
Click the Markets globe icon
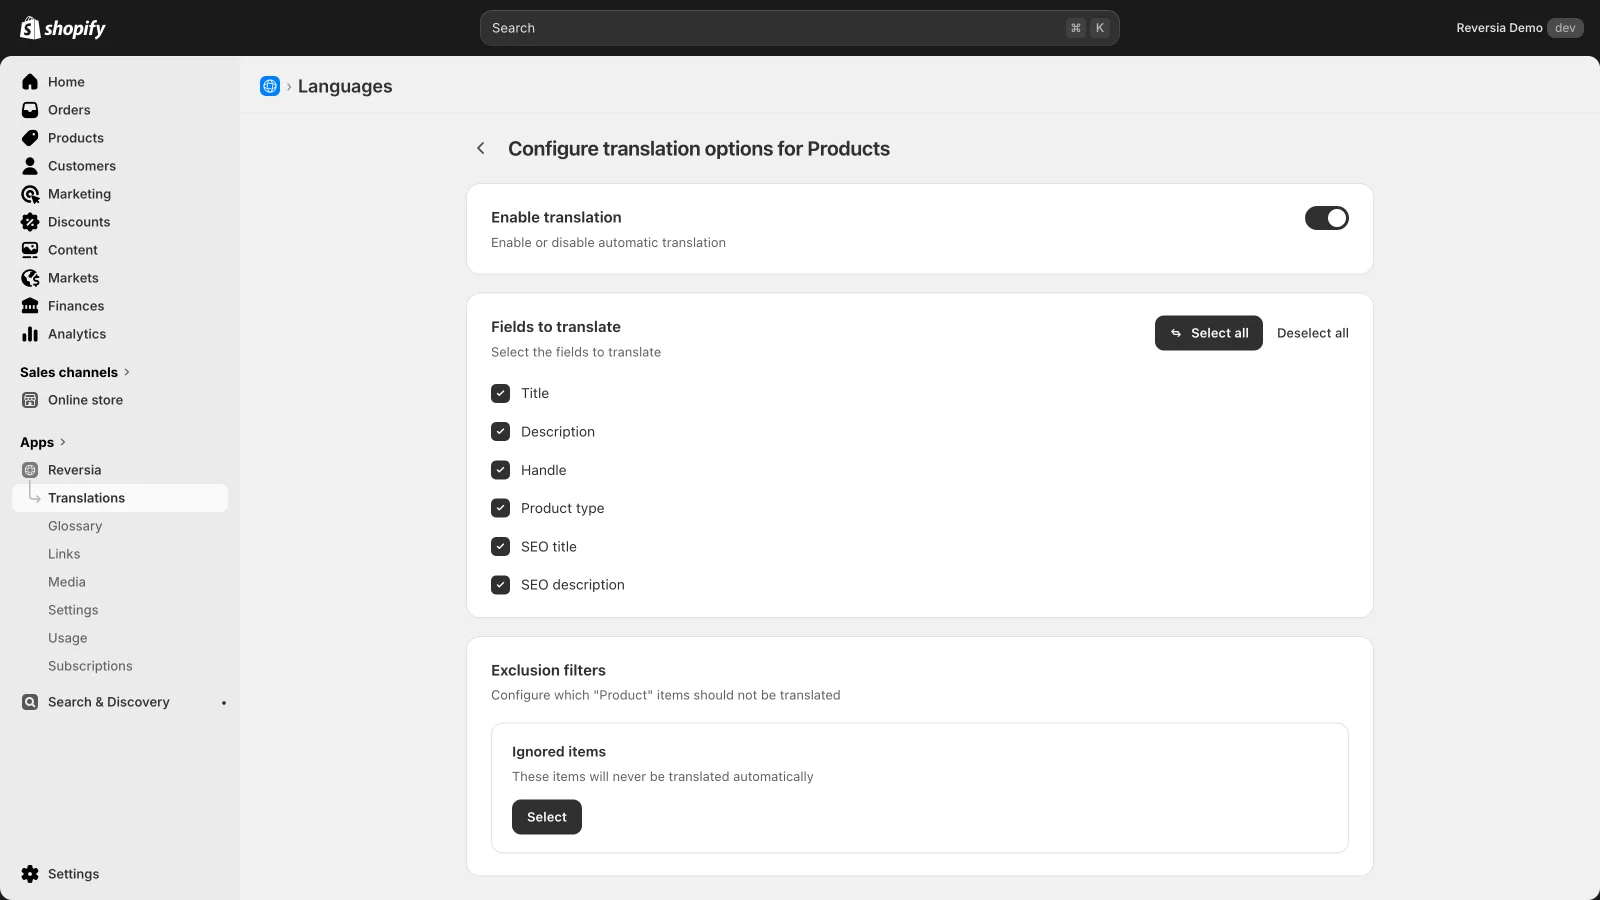(x=30, y=278)
